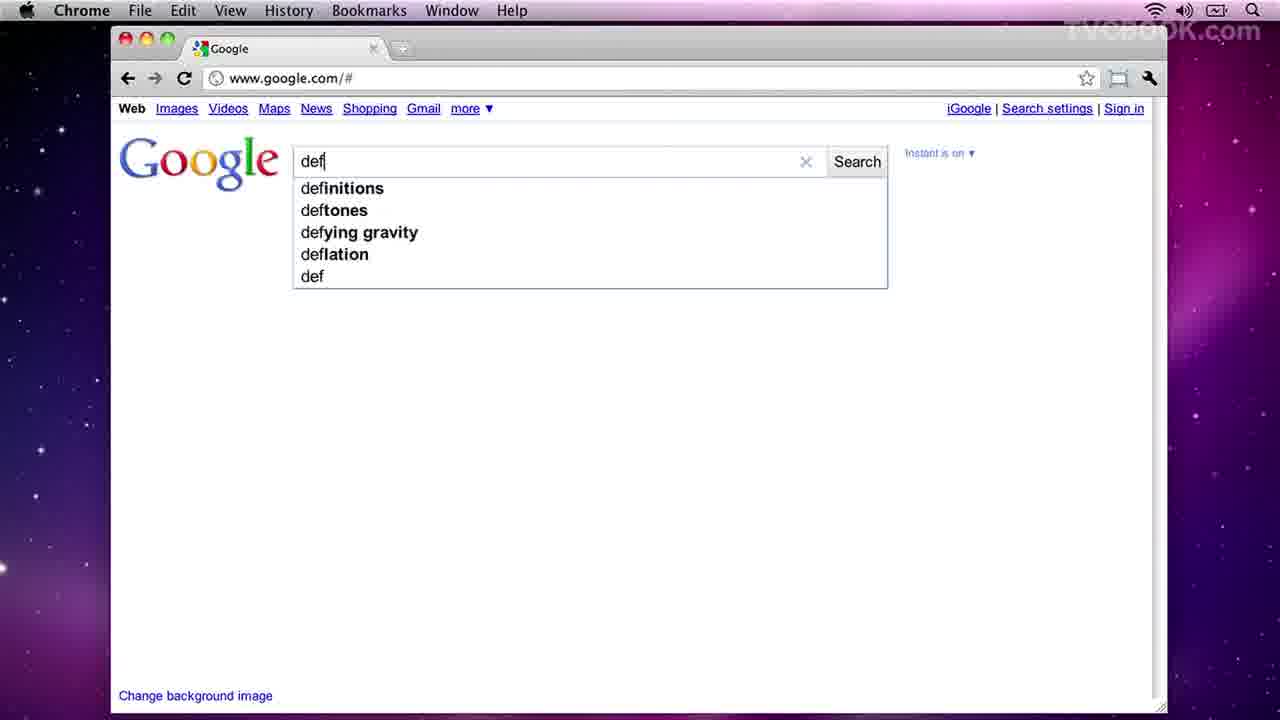Open the History menu
Viewport: 1280px width, 720px height.
(289, 10)
